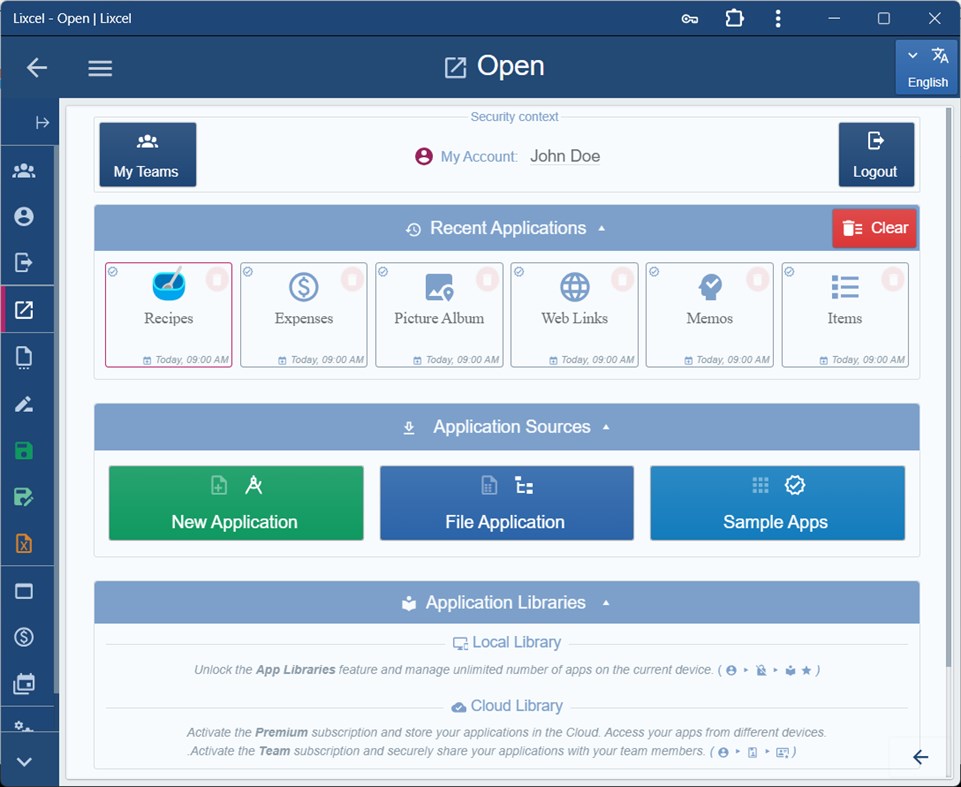Create a New Application
The image size is (961, 787).
click(235, 503)
